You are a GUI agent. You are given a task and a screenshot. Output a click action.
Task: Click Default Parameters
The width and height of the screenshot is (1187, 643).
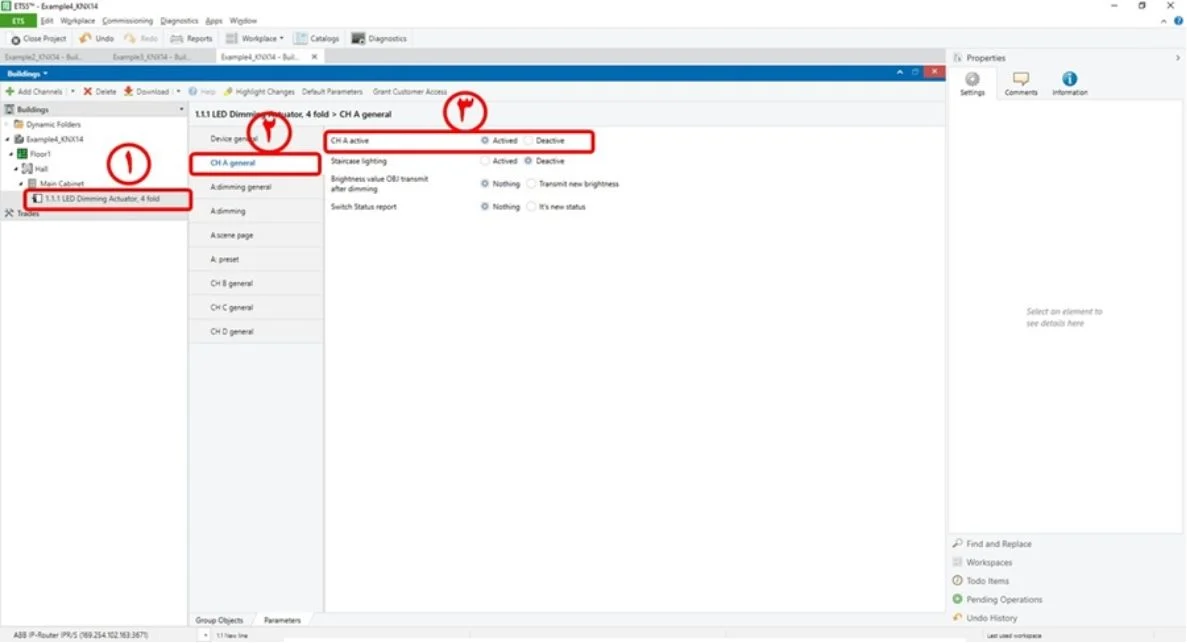[x=332, y=92]
